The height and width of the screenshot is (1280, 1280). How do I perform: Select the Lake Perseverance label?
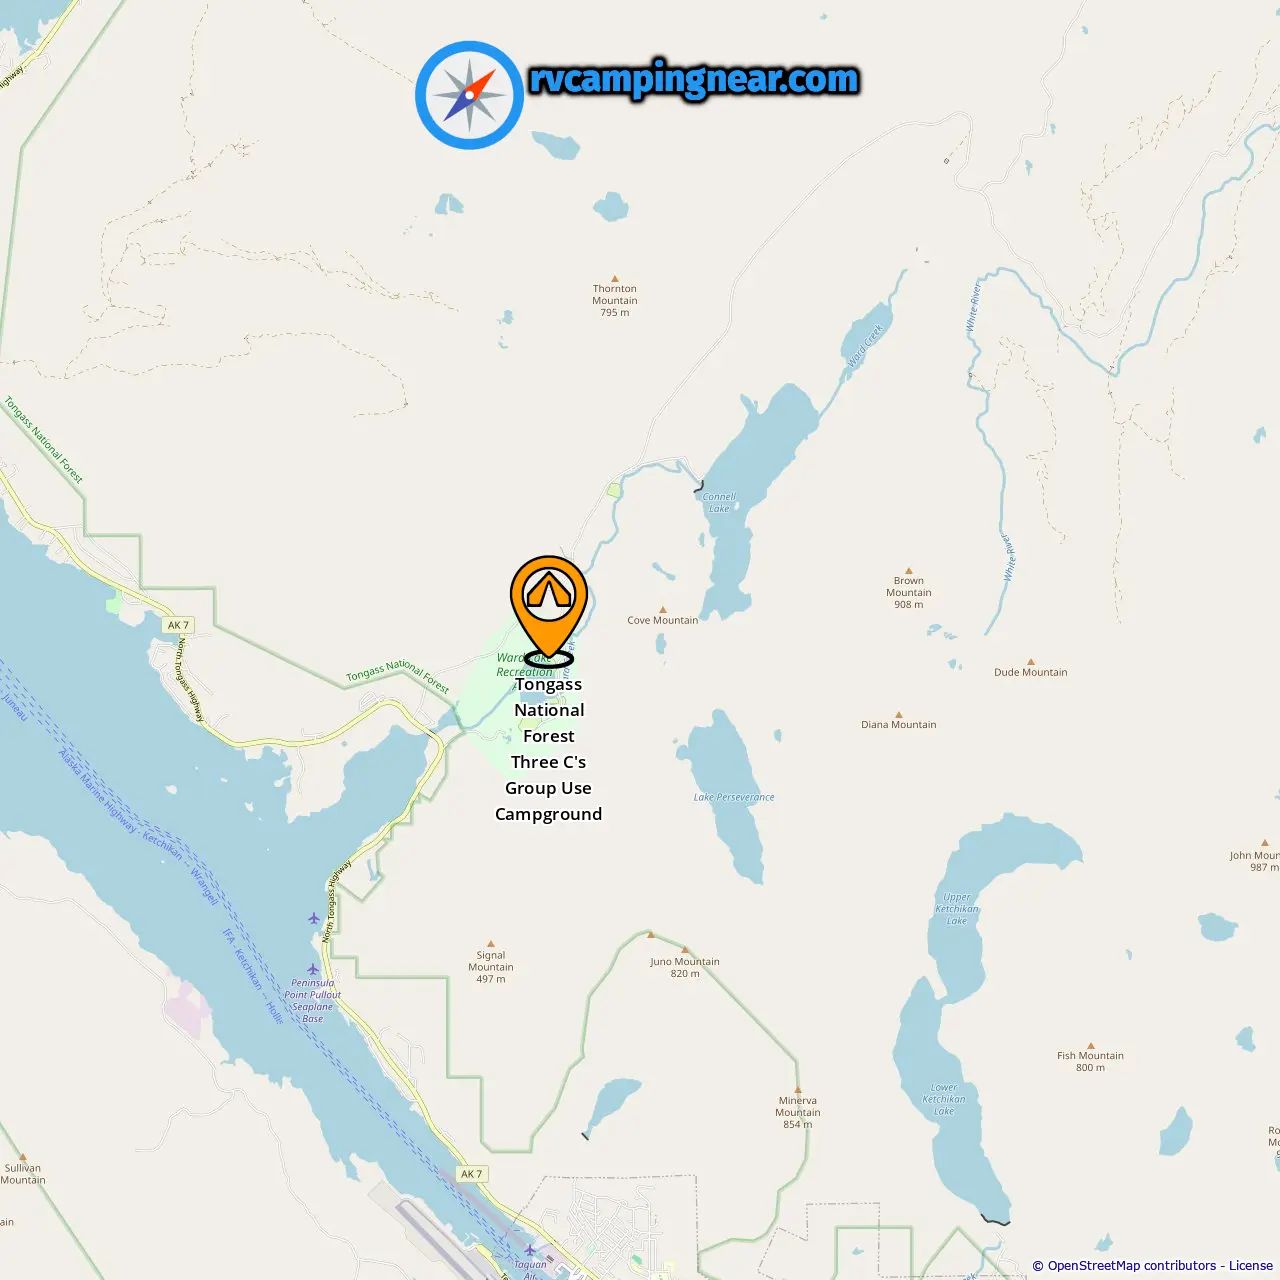734,797
